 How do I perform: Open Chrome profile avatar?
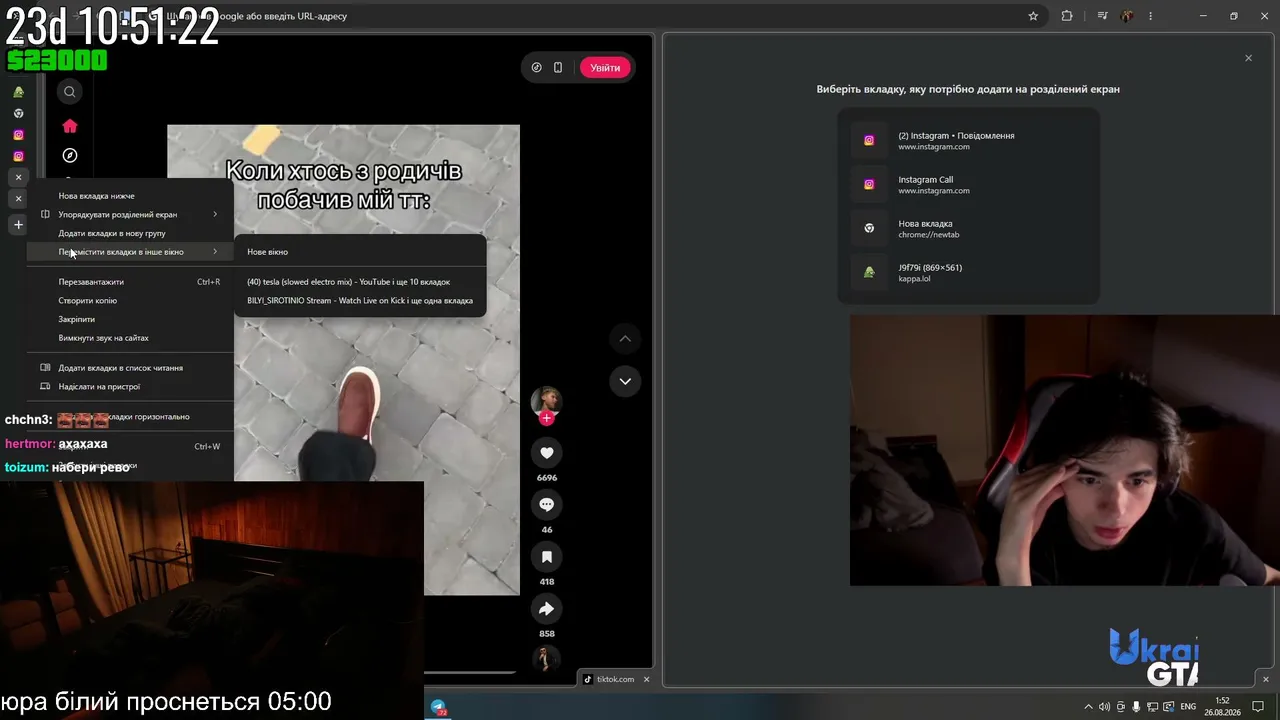[x=1128, y=16]
